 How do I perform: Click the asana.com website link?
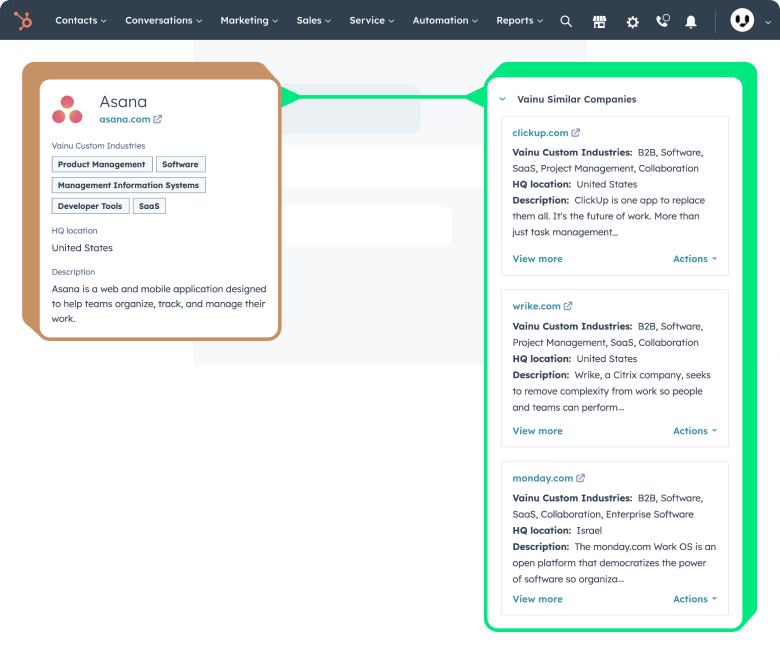[x=125, y=119]
